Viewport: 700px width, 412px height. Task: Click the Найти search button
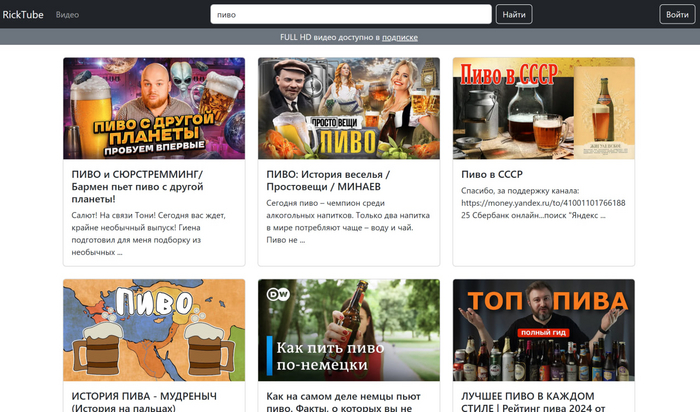(x=514, y=14)
